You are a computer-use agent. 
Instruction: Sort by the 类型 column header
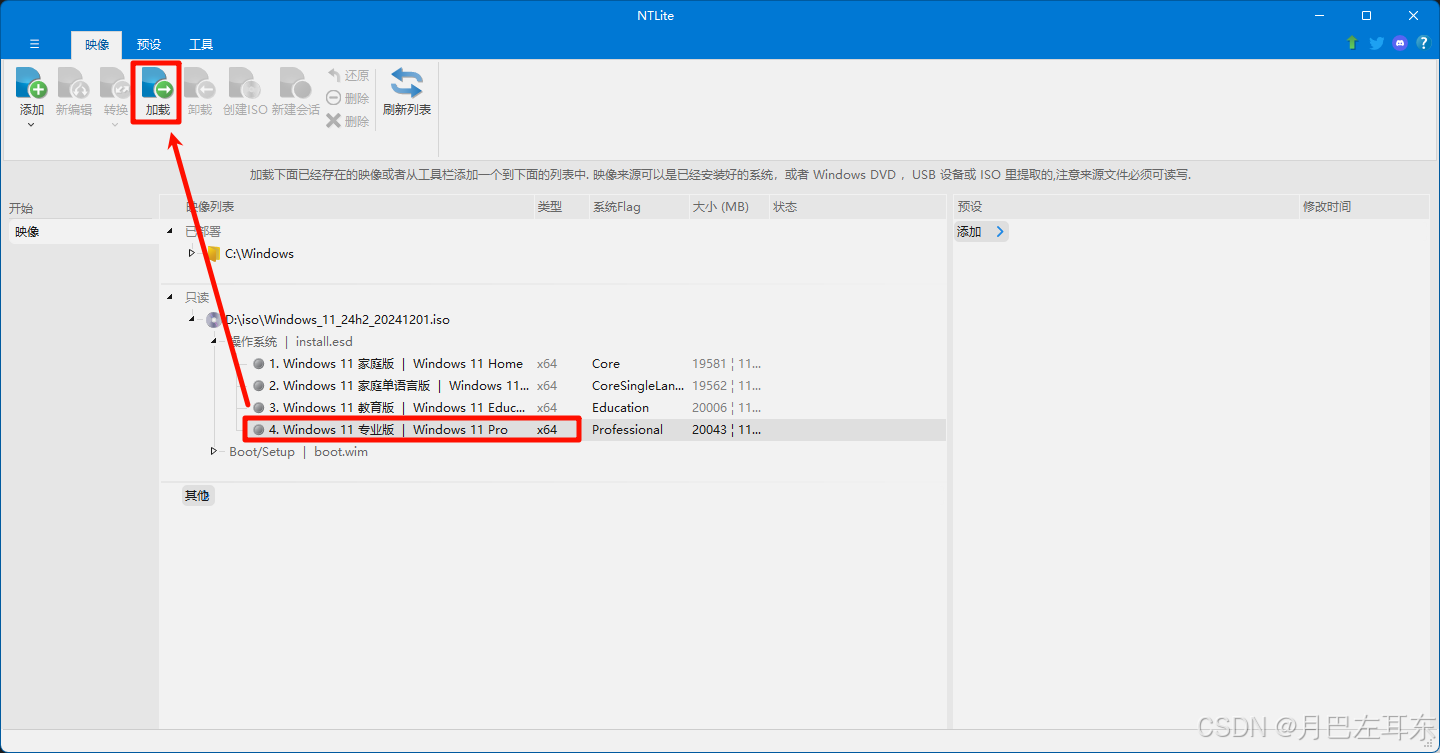[x=550, y=207]
